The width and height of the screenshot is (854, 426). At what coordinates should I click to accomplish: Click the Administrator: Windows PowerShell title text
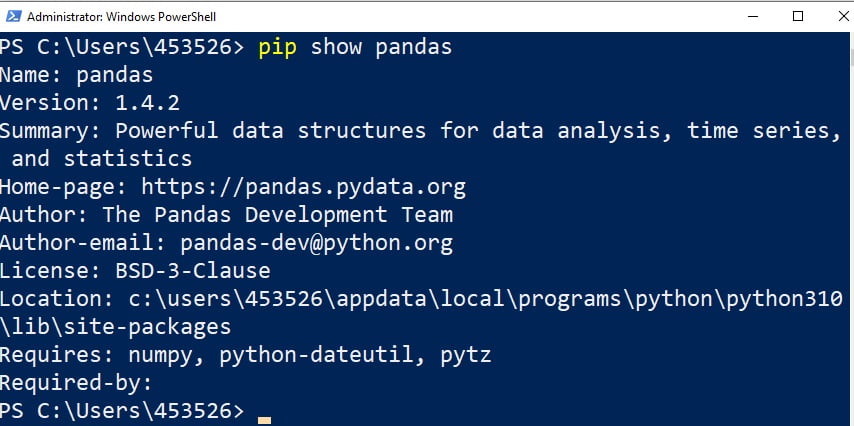coord(121,17)
